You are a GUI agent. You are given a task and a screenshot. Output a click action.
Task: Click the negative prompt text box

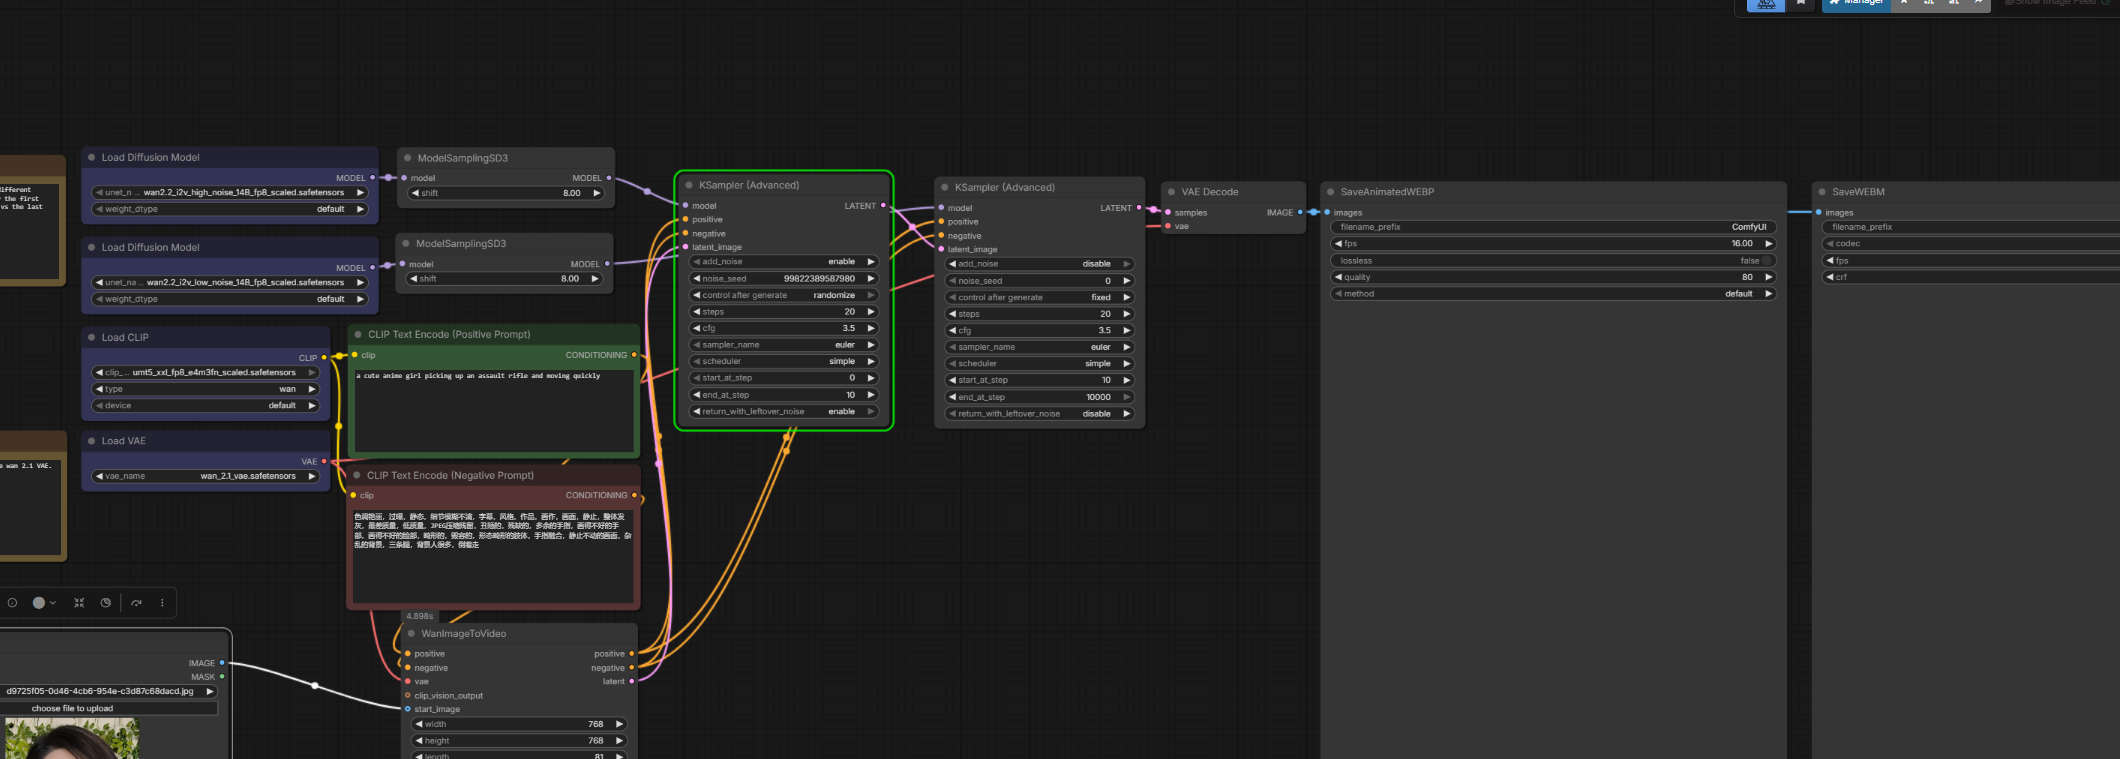point(494,556)
